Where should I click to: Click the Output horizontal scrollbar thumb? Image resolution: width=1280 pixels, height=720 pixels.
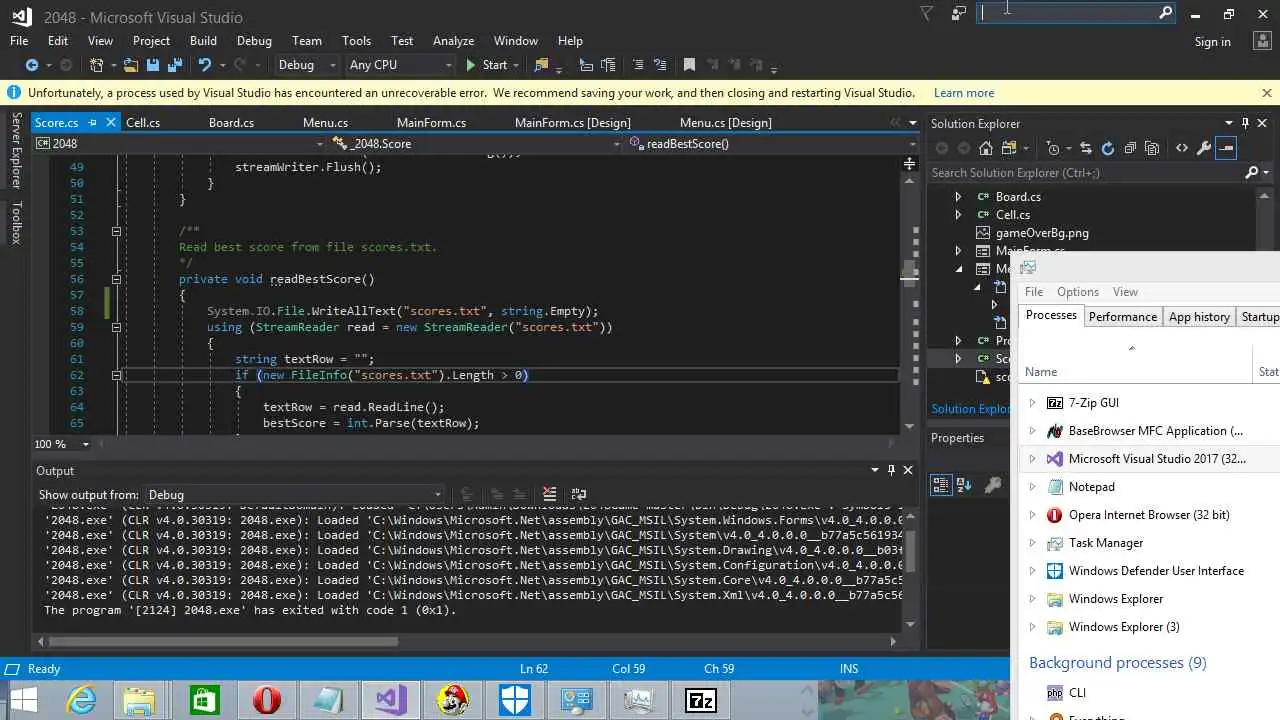click(x=223, y=642)
